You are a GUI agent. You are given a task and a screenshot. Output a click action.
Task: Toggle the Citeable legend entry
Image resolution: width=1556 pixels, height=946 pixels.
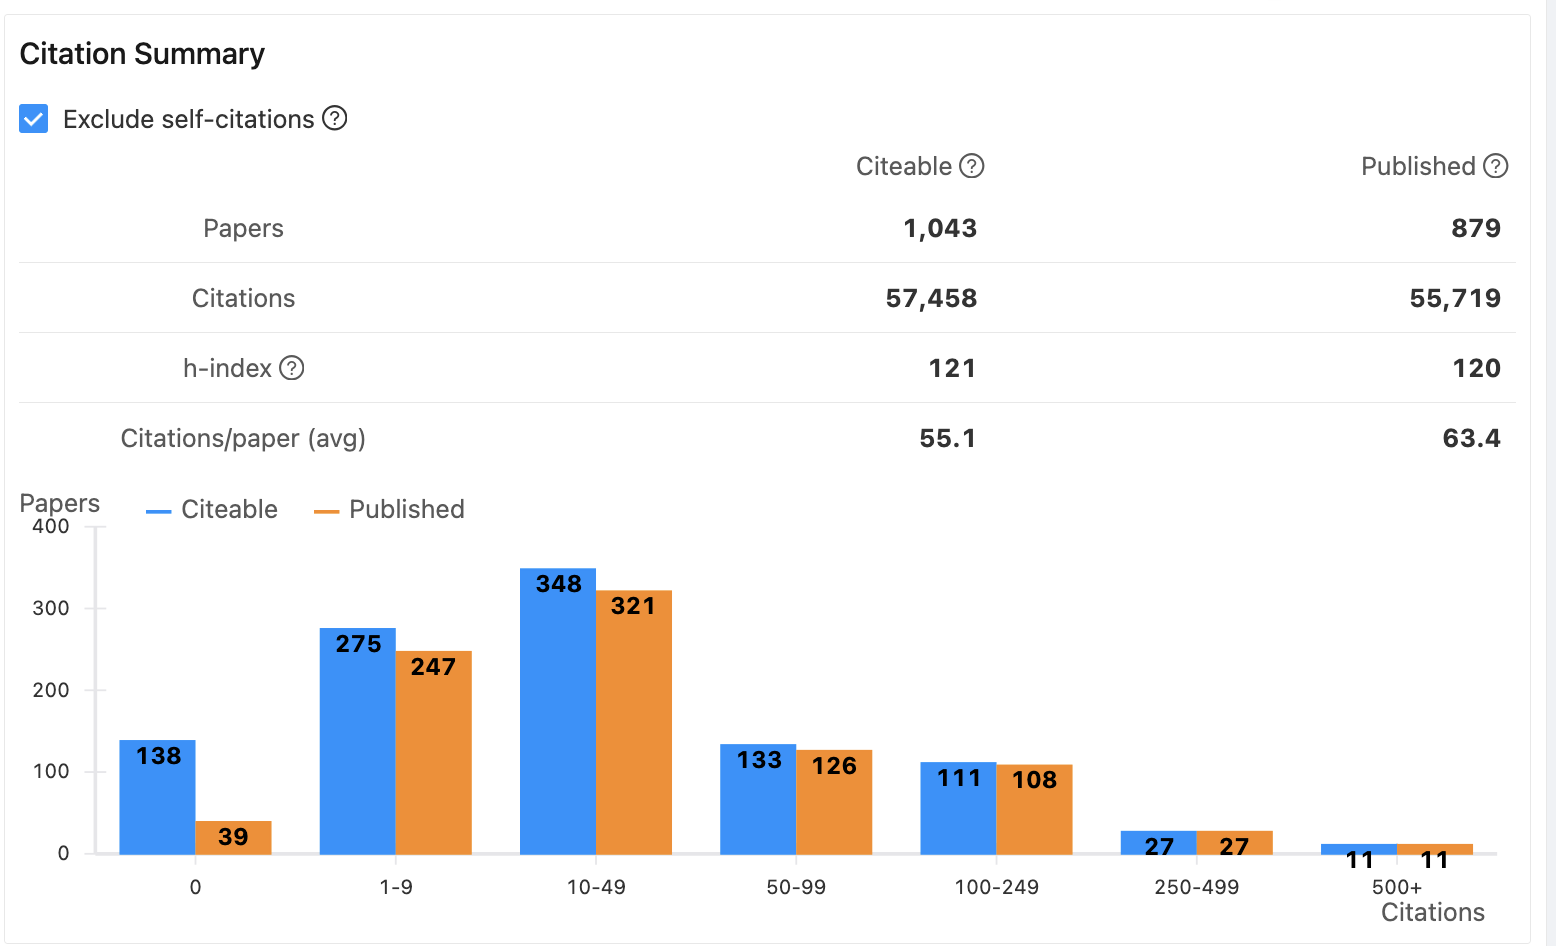click(x=212, y=510)
